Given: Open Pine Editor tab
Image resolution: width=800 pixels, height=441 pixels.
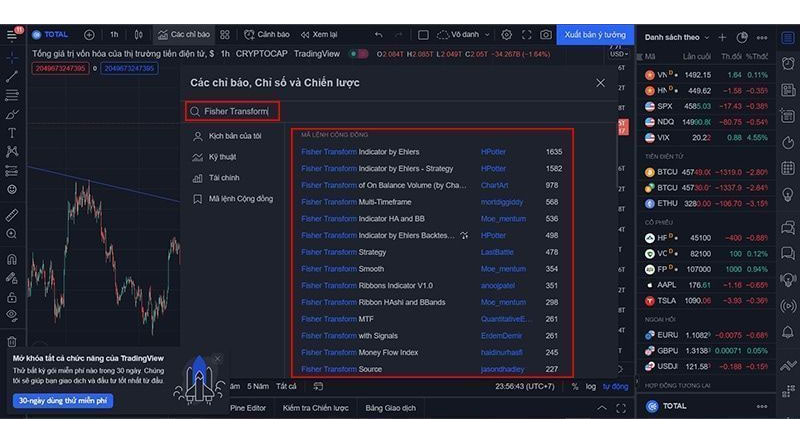Looking at the screenshot, I should coord(248,408).
